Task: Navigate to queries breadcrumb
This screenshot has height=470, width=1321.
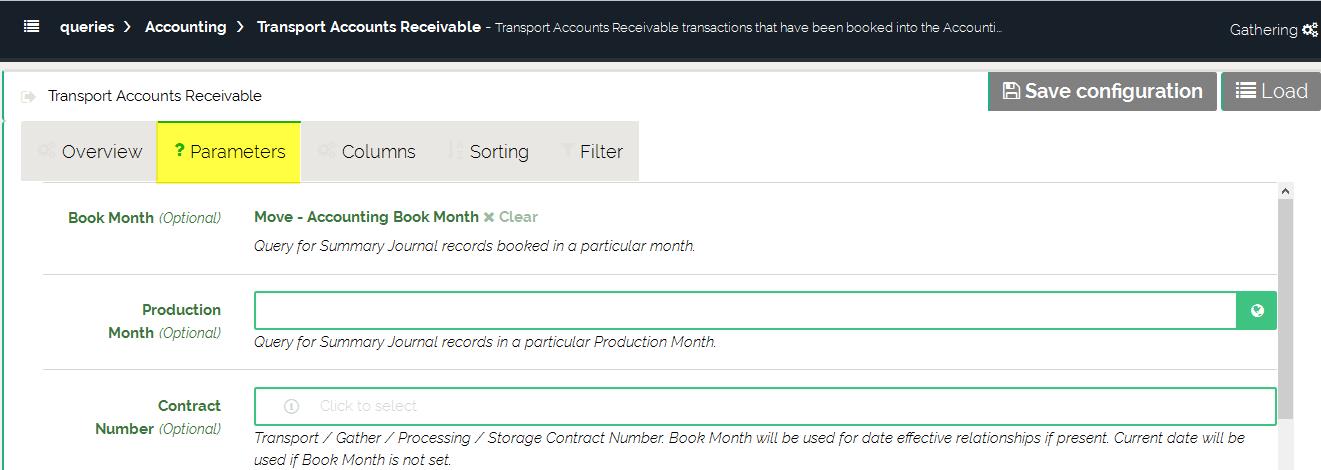Action: (87, 27)
